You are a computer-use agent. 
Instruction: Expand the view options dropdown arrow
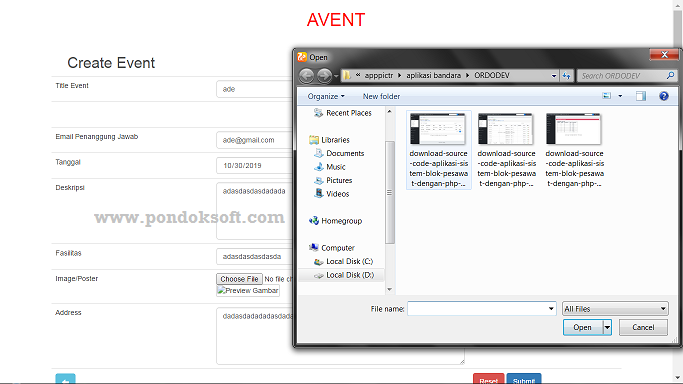click(x=620, y=96)
